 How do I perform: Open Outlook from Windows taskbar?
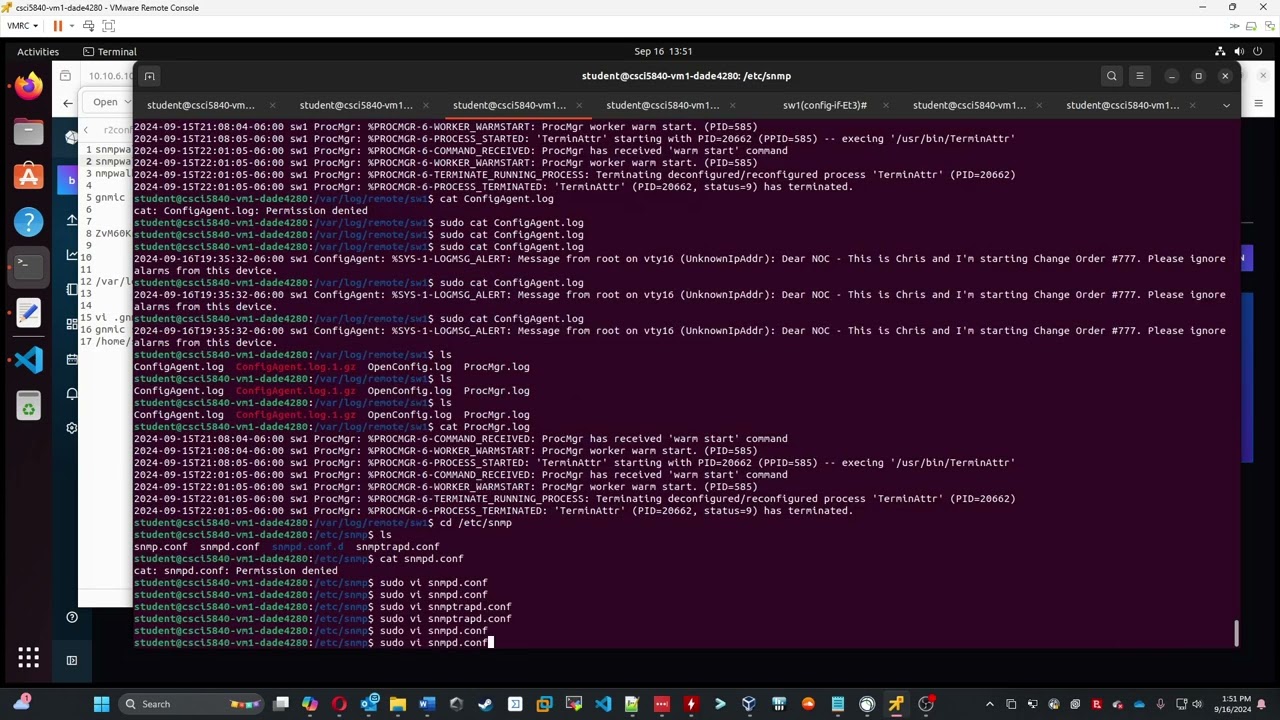[369, 704]
